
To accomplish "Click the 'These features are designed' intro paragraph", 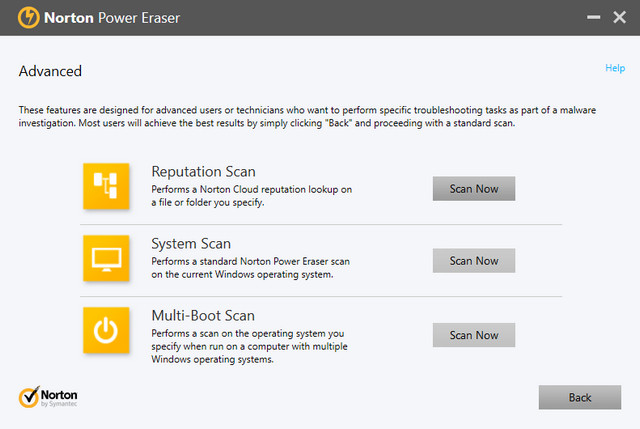I will [x=307, y=116].
